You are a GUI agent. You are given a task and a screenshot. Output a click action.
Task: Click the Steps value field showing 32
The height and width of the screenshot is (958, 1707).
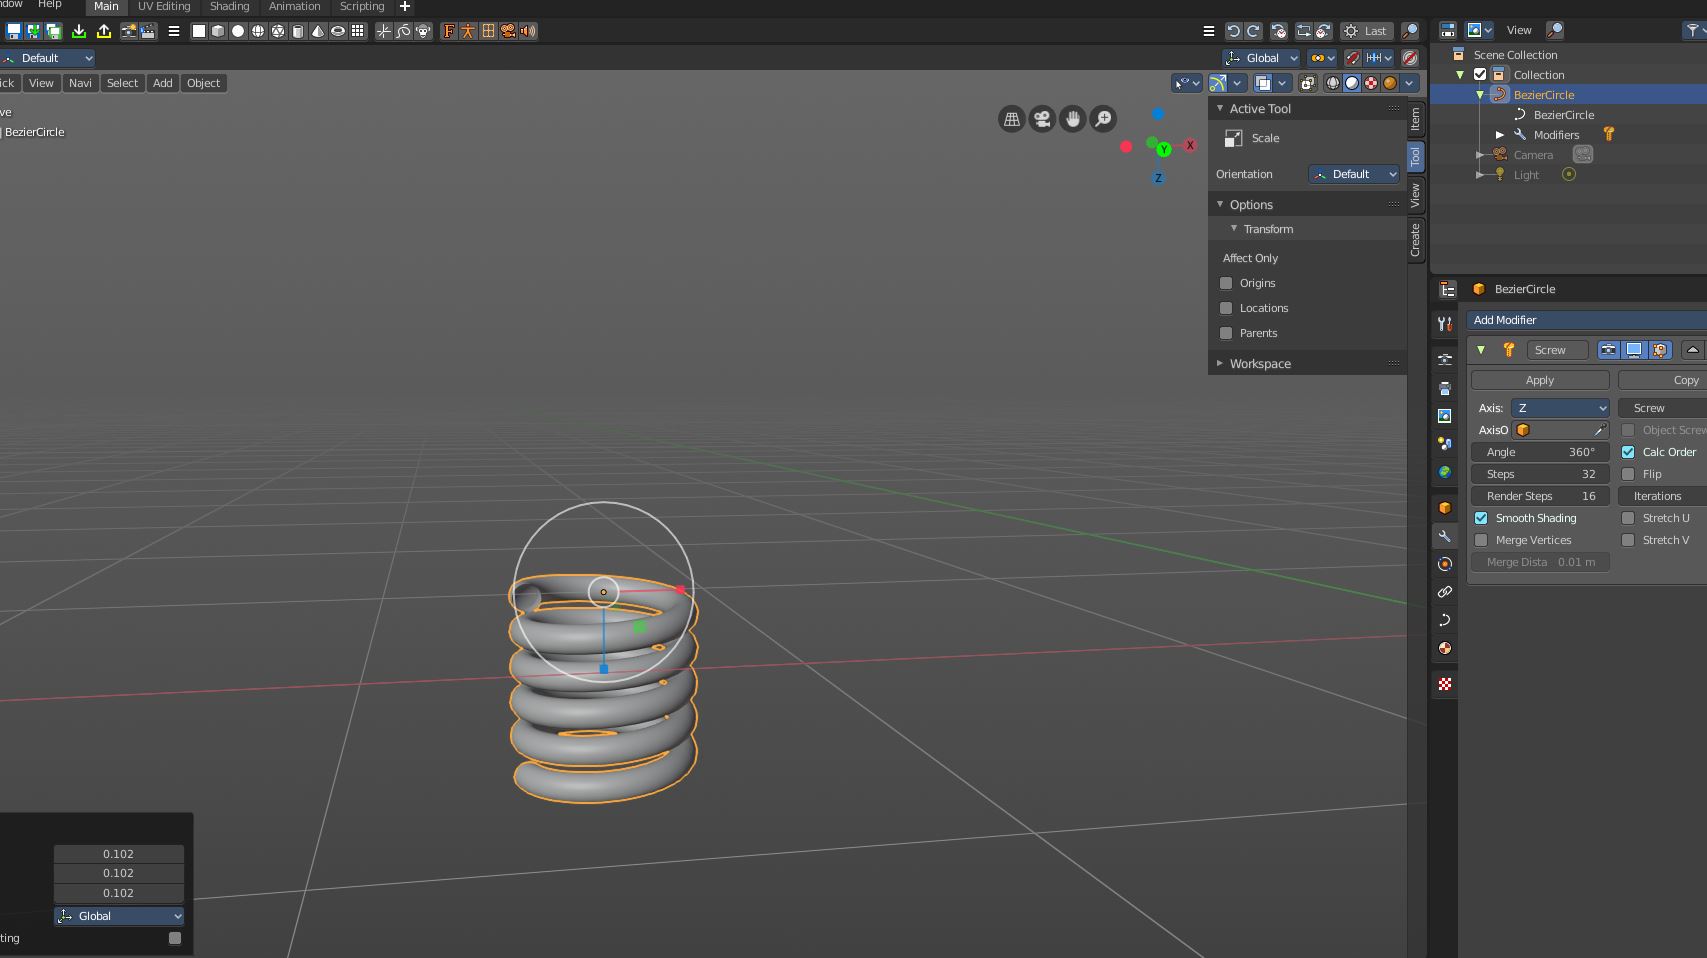click(x=1539, y=474)
